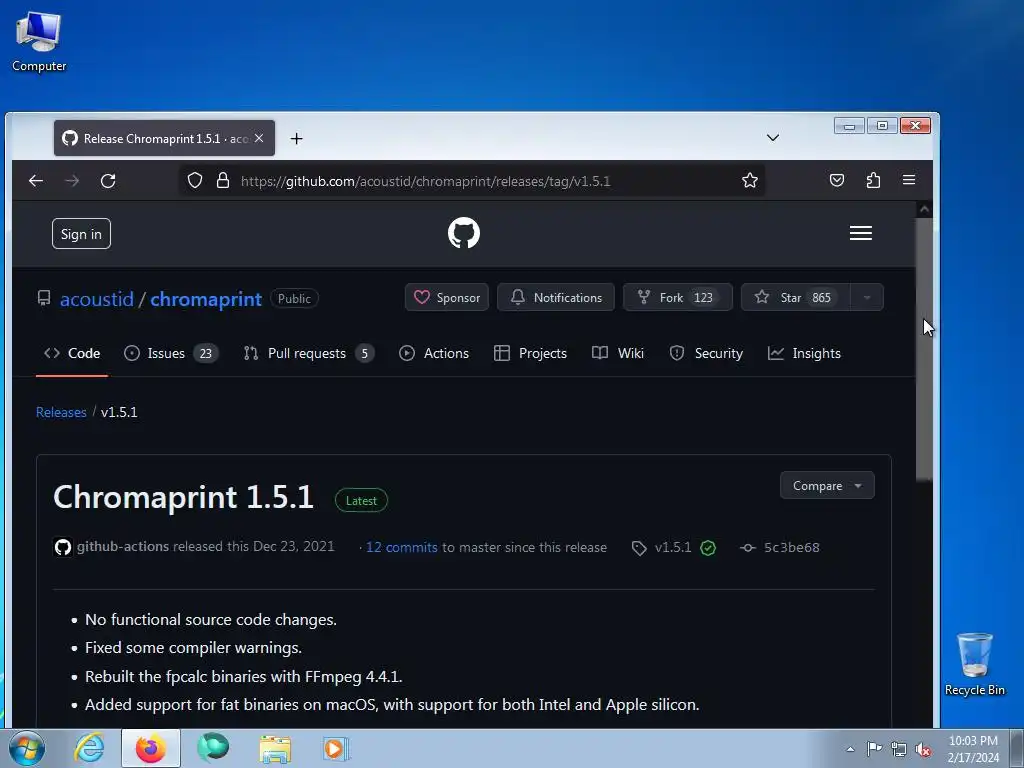Open tracking protection shield icon

pos(195,180)
